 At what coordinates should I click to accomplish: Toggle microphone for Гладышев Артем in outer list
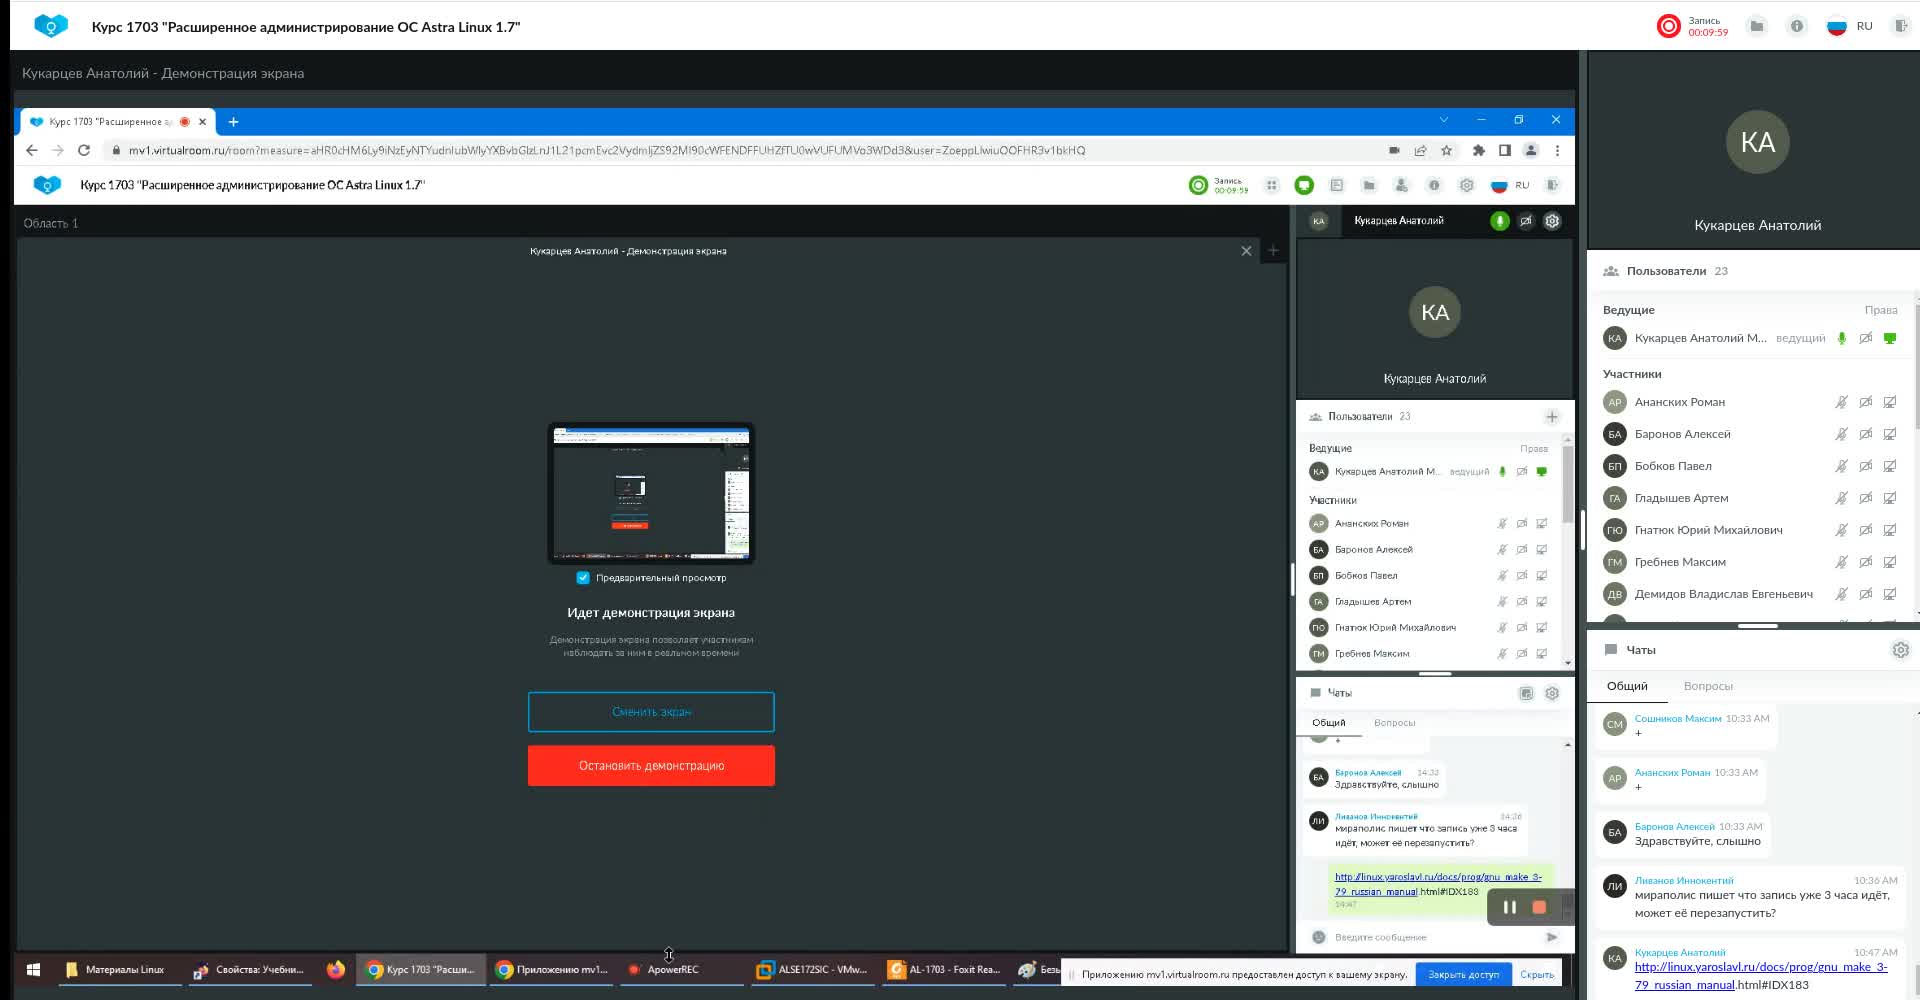1841,498
